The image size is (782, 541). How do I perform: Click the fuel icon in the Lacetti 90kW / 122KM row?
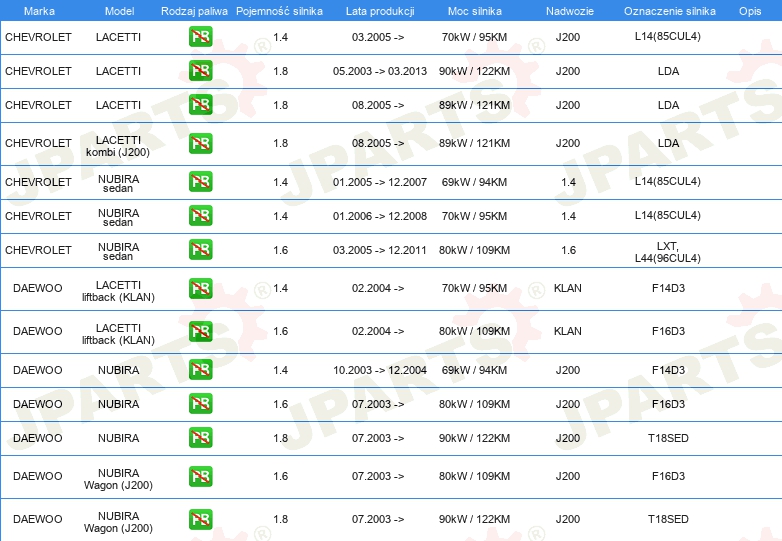click(x=200, y=71)
